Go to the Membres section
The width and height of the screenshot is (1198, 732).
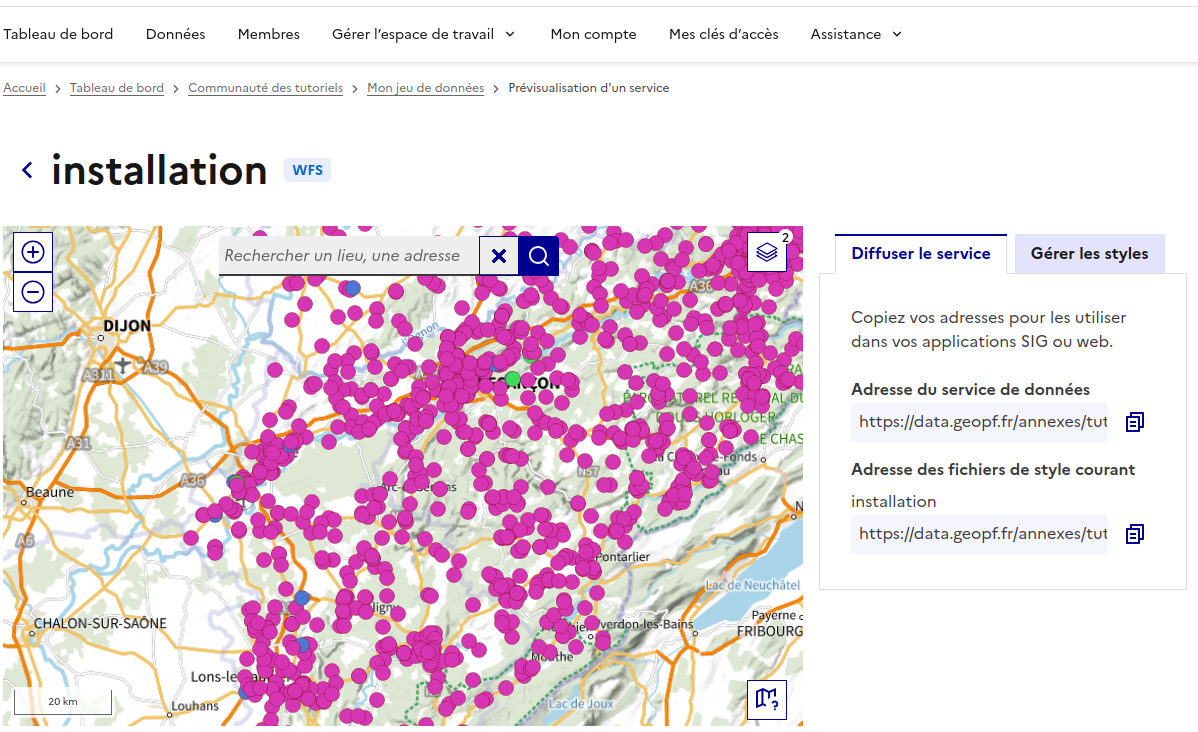[268, 34]
